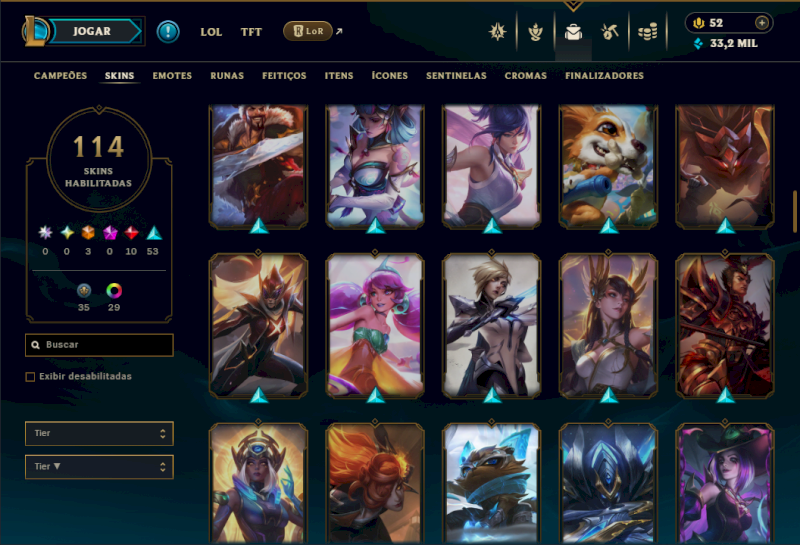Screen dimensions: 800x545
Task: Open the store coins stack icon
Action: [647, 32]
